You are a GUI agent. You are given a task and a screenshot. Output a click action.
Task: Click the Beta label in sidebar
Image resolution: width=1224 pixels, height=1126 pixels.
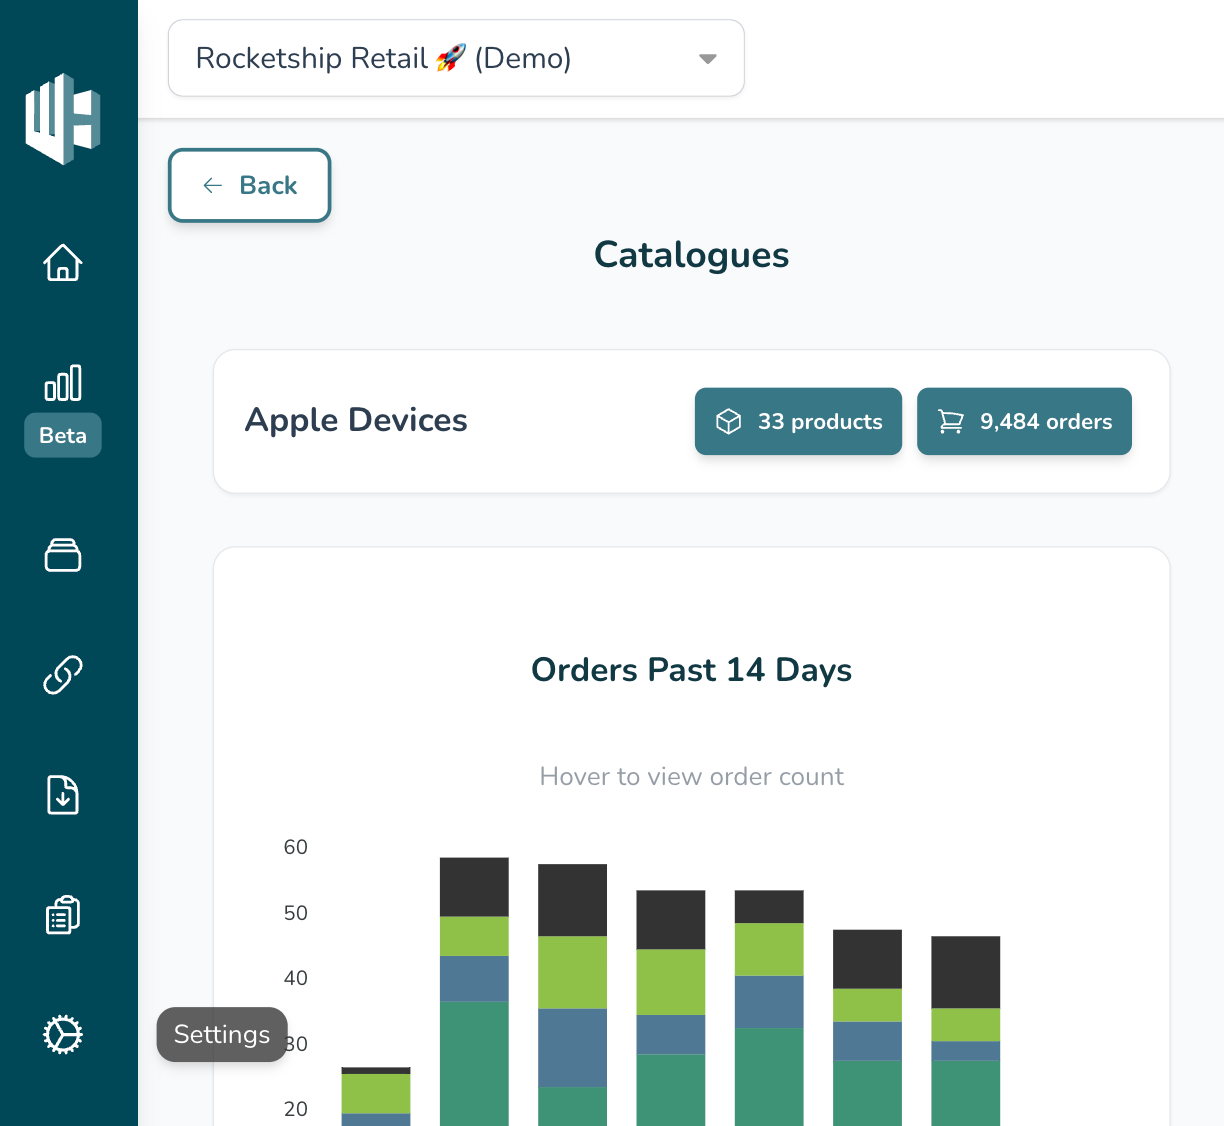pyautogui.click(x=63, y=435)
